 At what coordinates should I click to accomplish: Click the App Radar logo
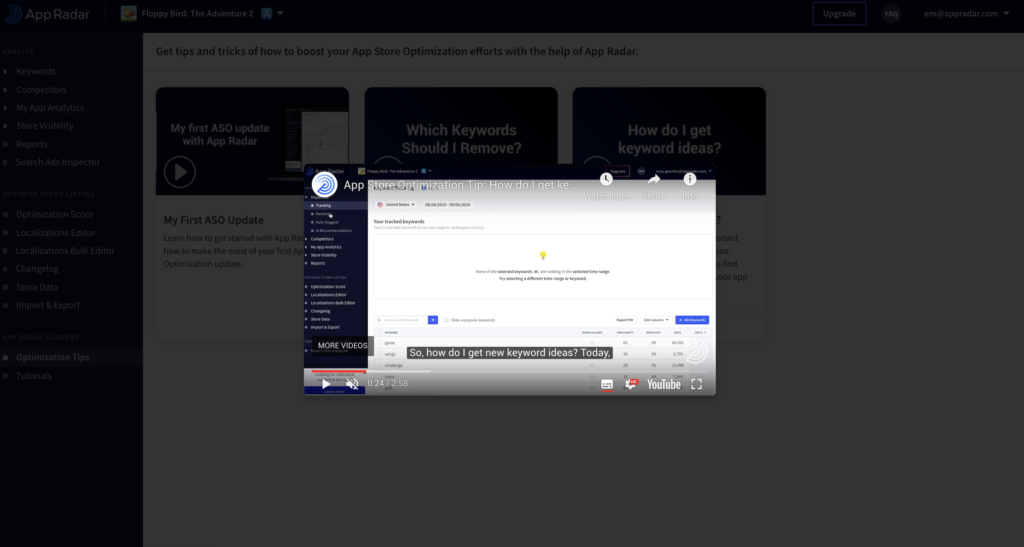(x=47, y=14)
